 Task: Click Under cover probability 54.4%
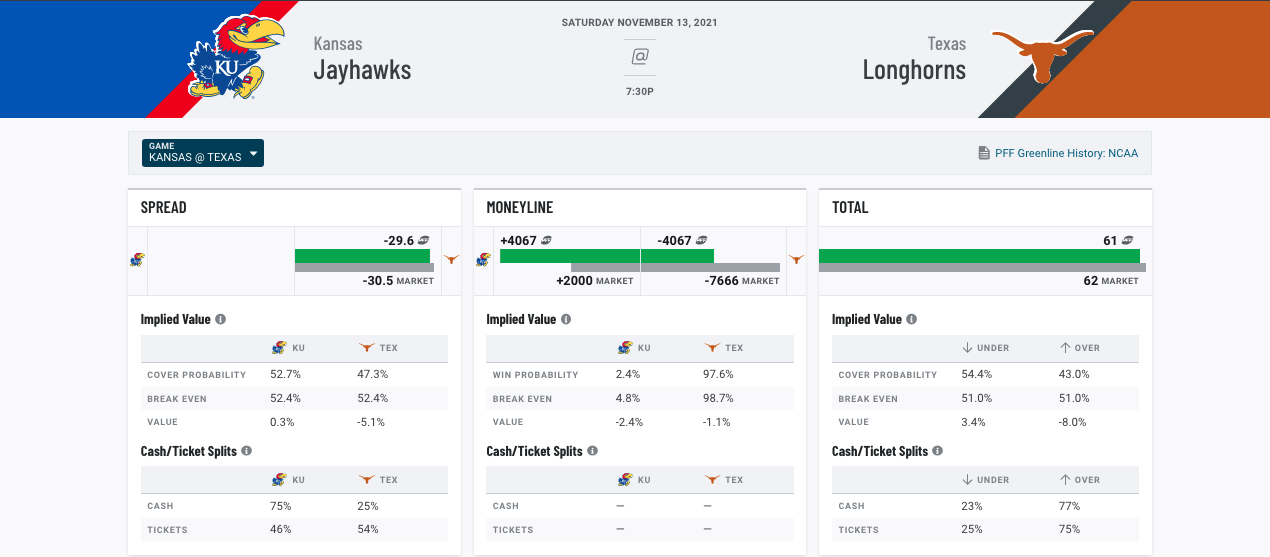point(977,374)
